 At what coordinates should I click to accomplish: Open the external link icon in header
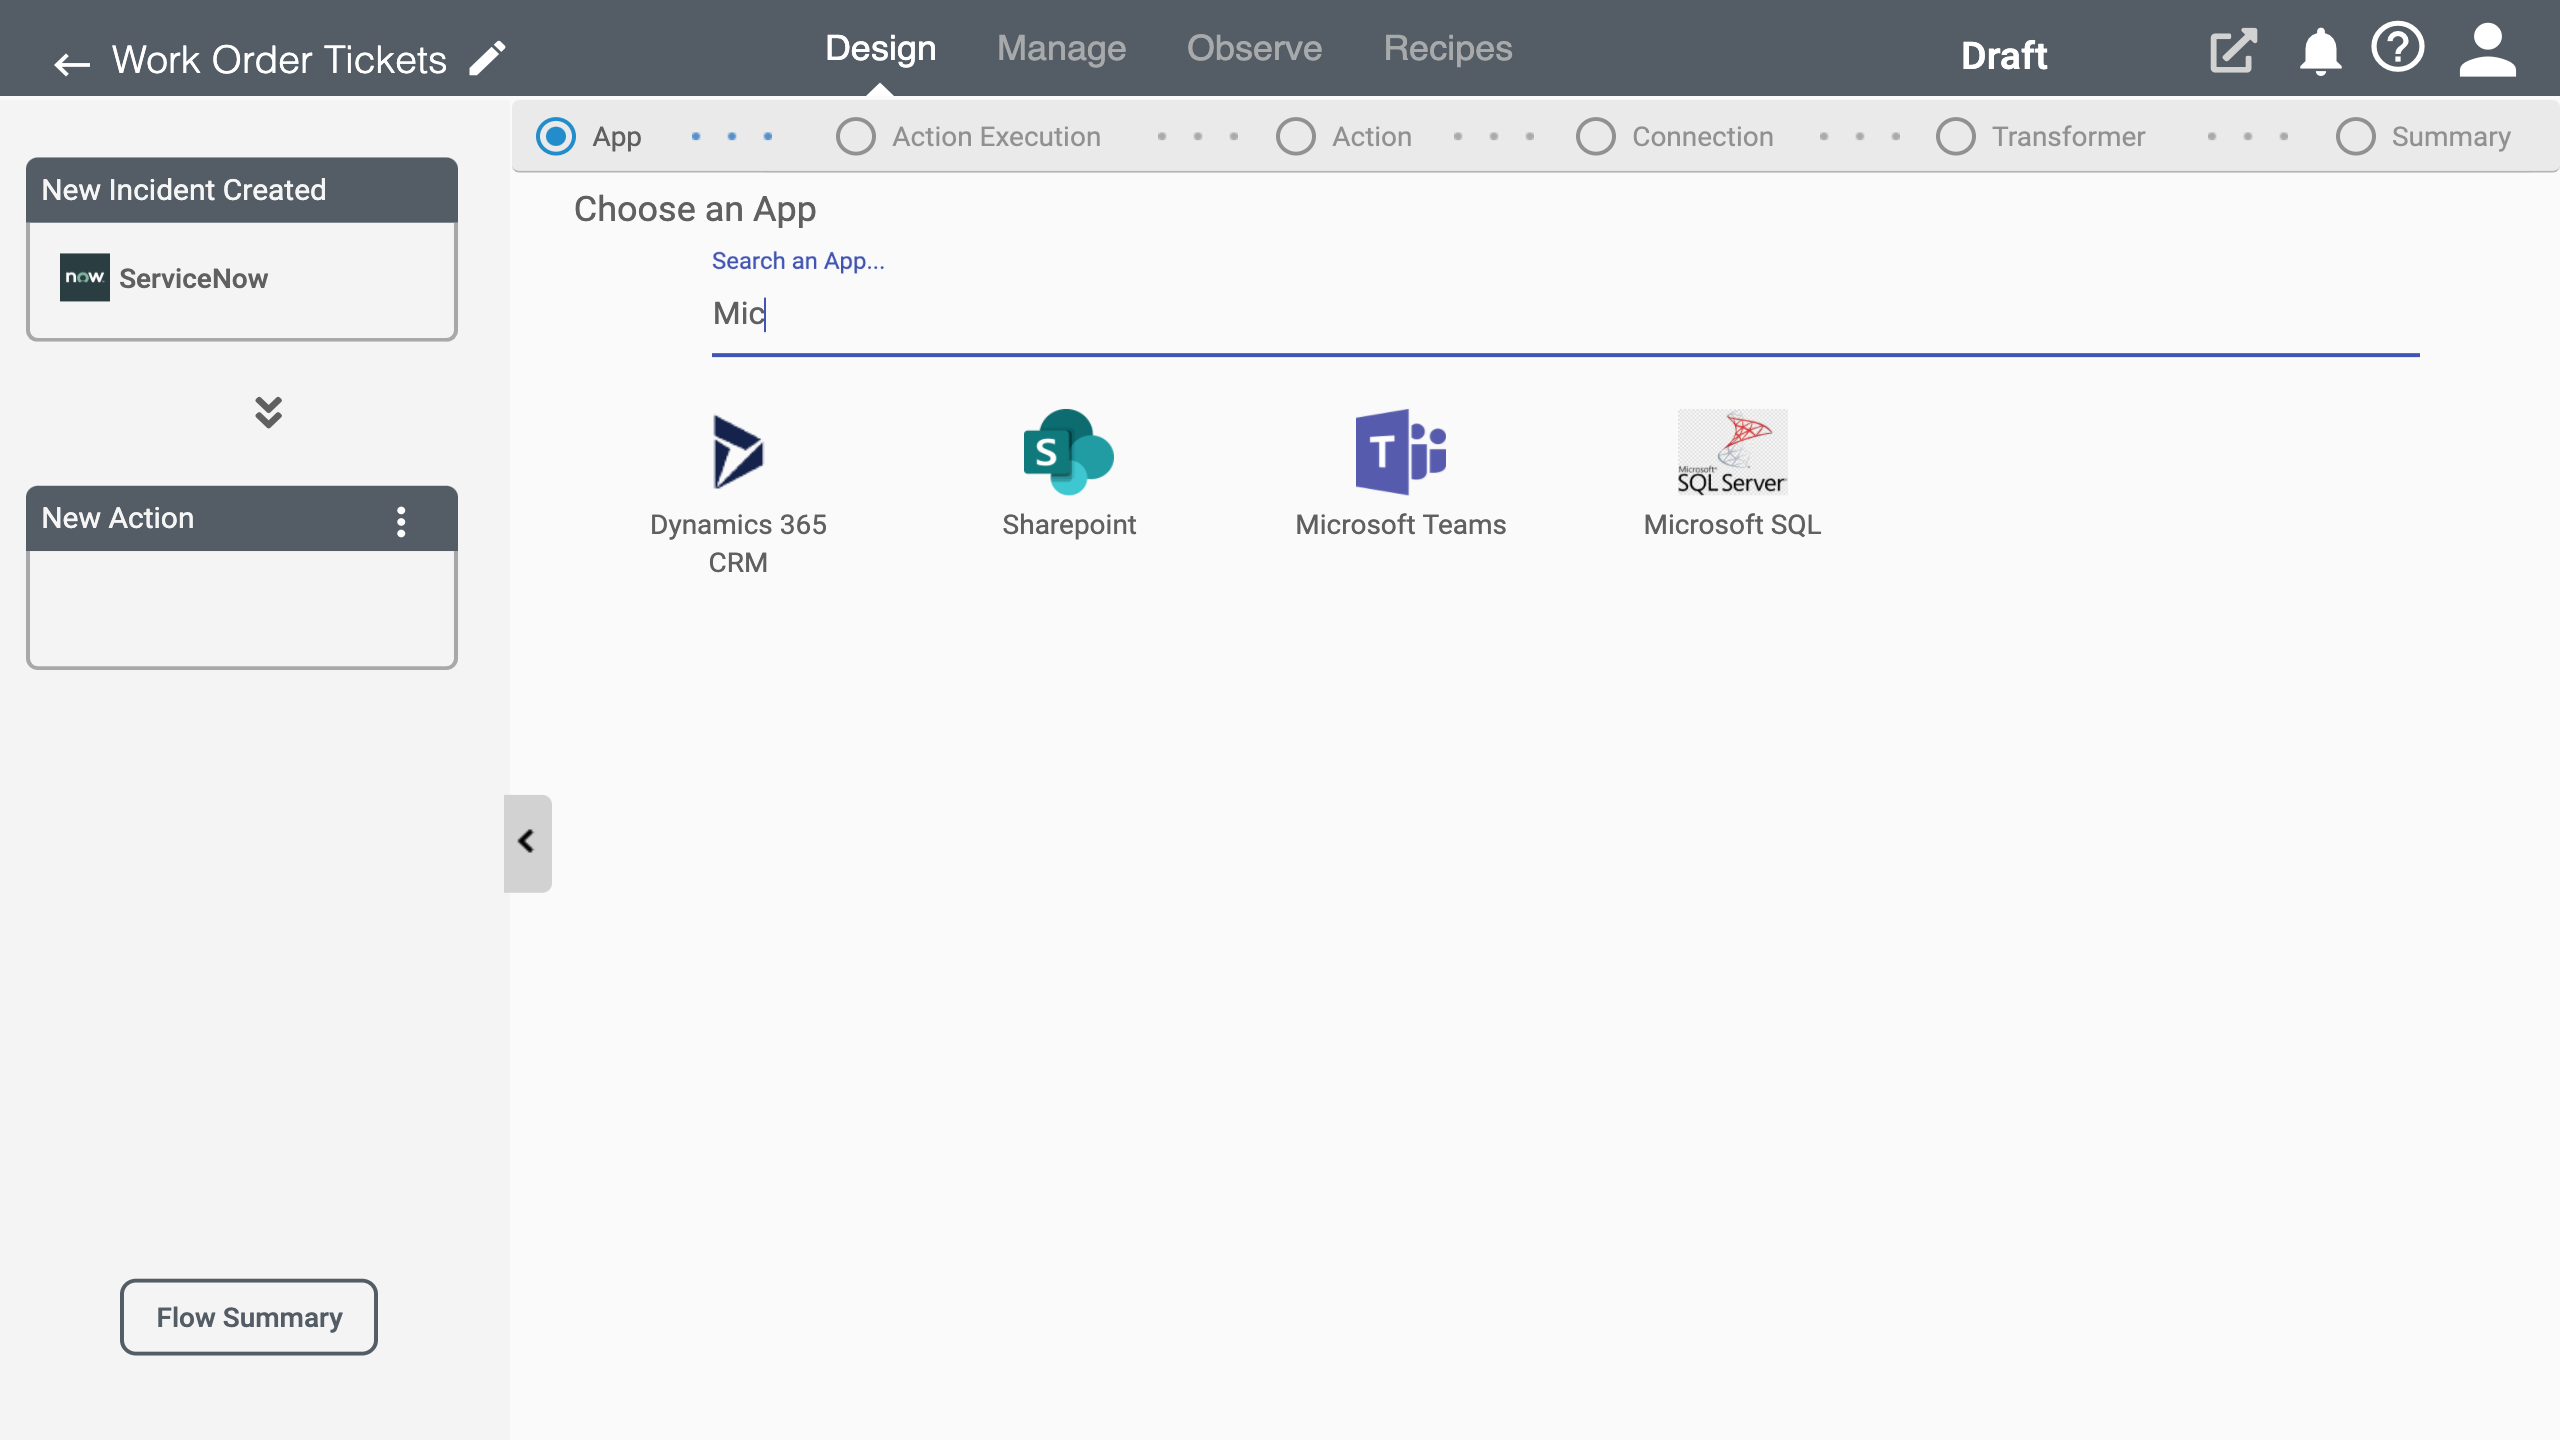click(2233, 51)
